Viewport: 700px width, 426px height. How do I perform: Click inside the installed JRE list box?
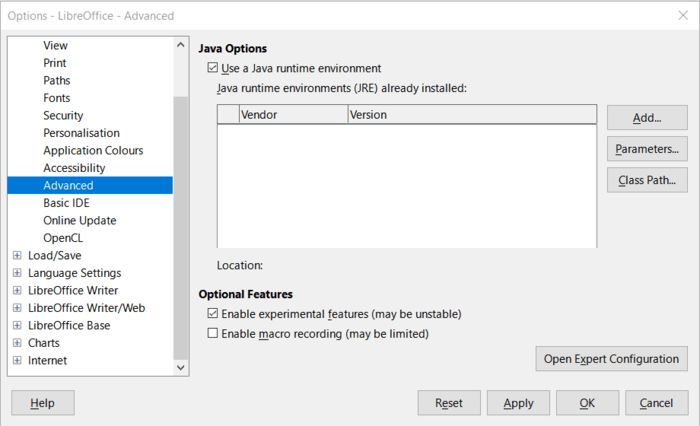pyautogui.click(x=407, y=186)
